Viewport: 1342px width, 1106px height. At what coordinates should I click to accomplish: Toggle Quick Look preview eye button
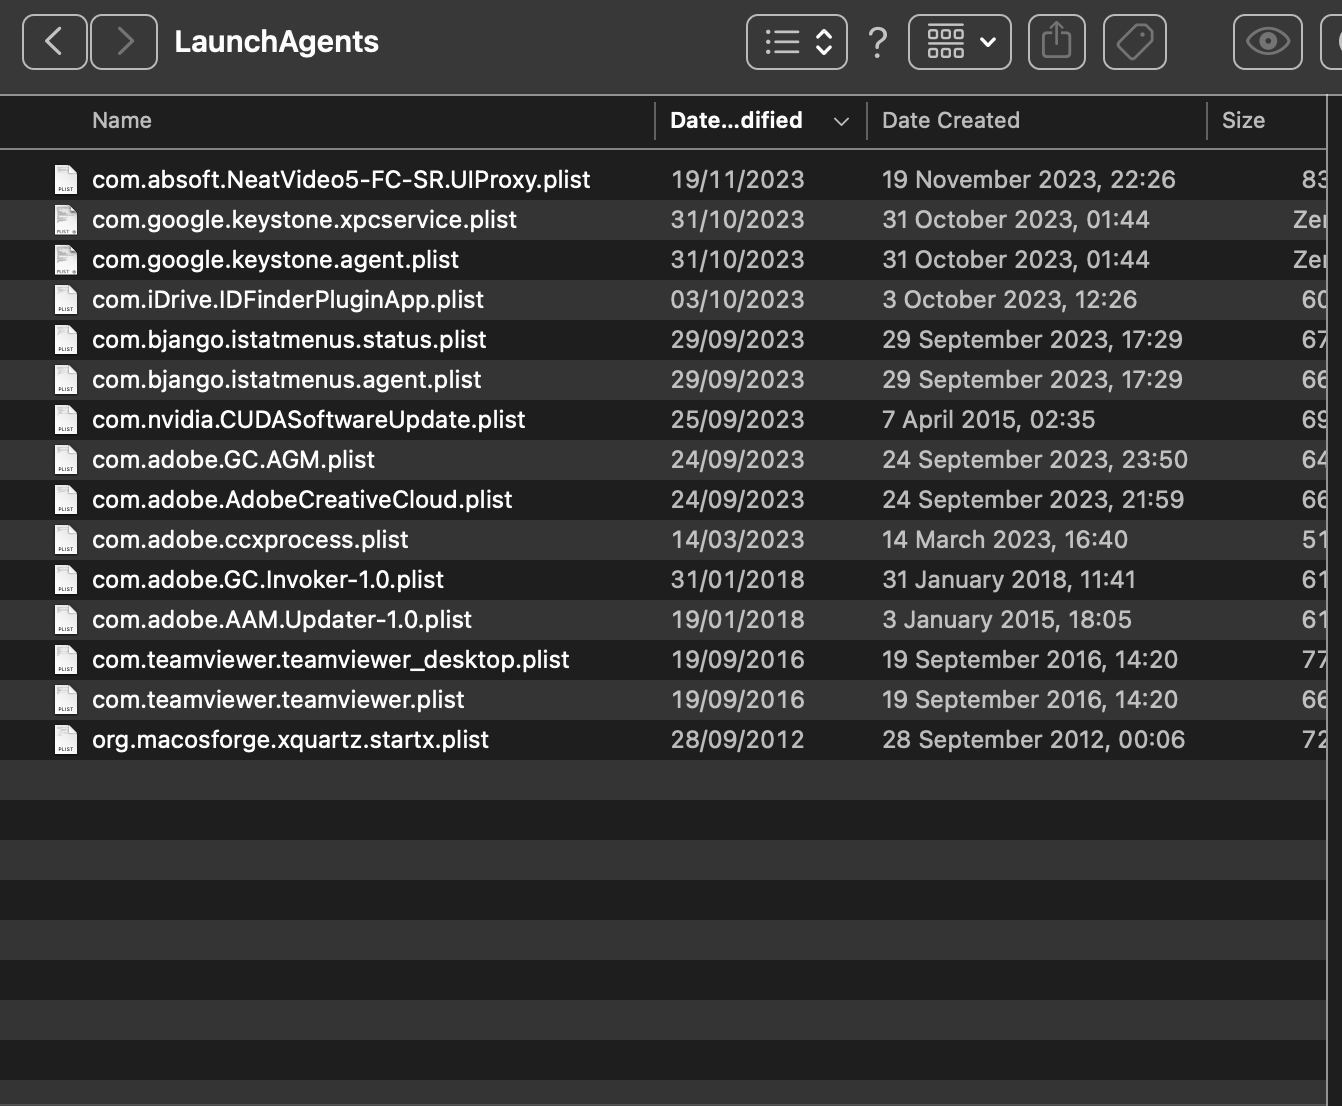pyautogui.click(x=1268, y=42)
